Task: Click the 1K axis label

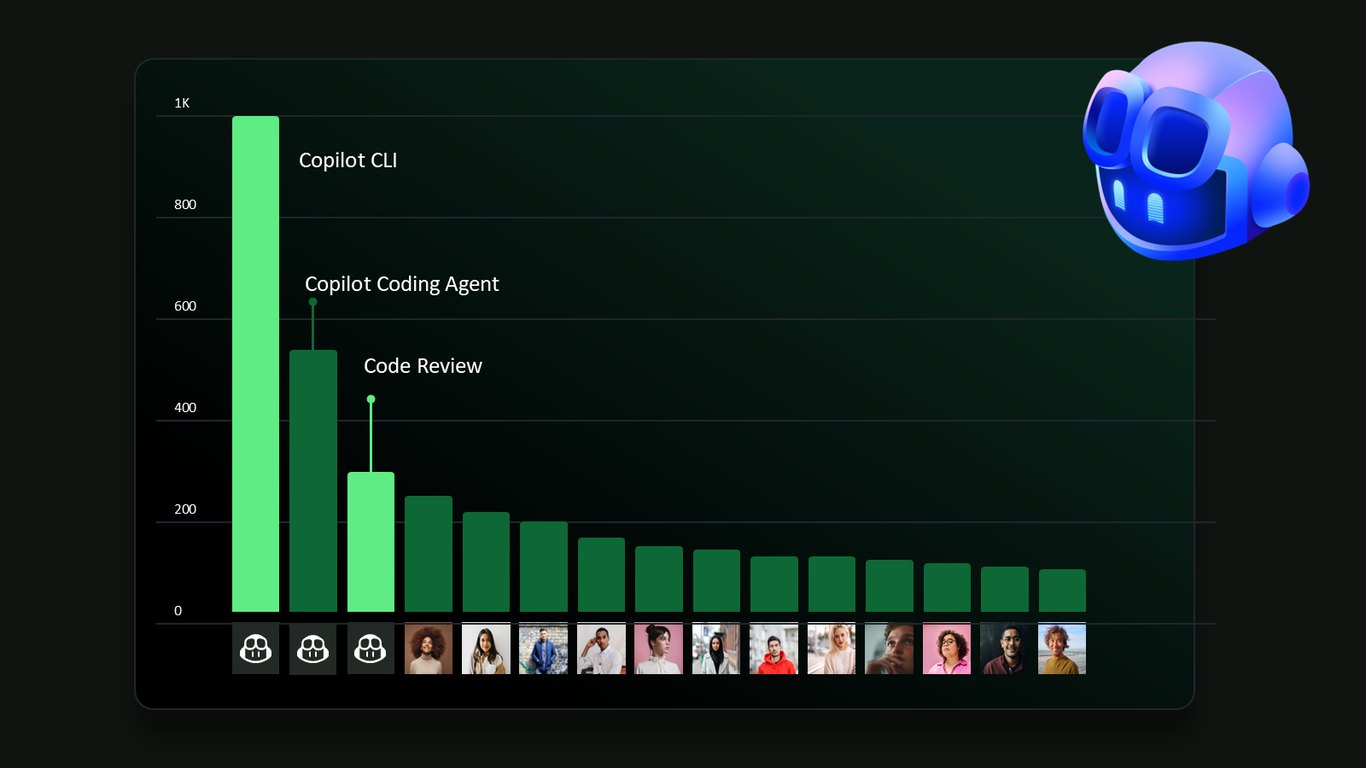Action: (182, 103)
